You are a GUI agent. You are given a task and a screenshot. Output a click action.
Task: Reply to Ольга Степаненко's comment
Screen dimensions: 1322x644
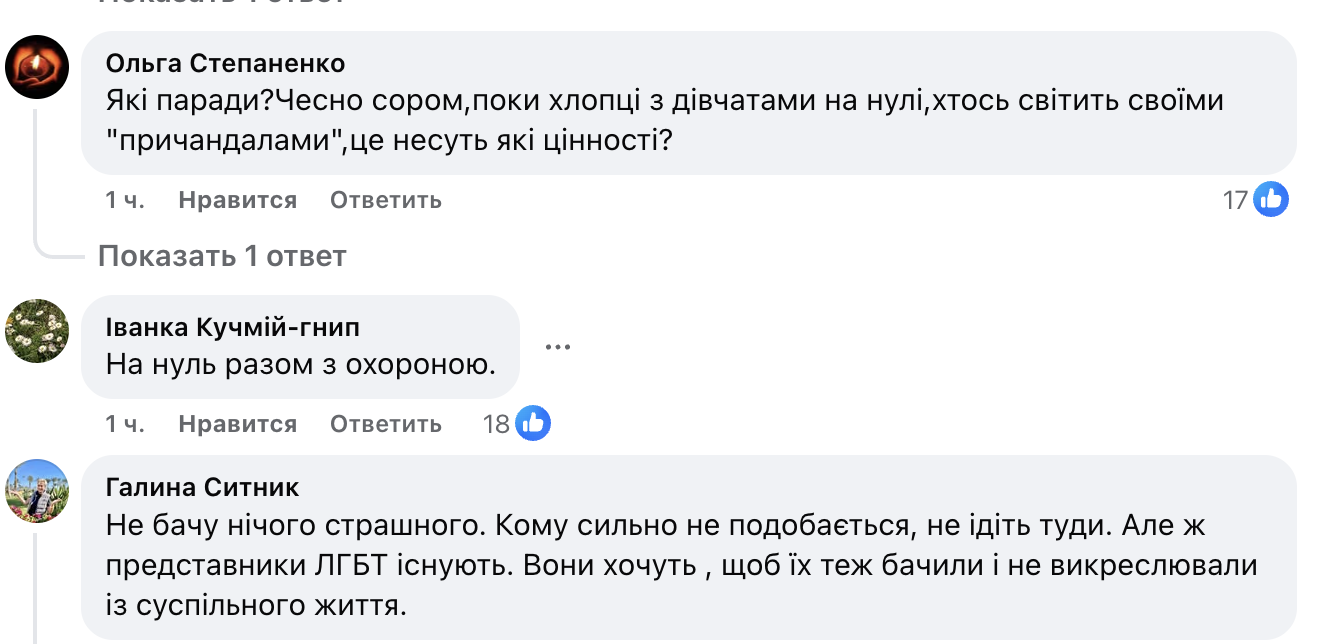[x=385, y=200]
